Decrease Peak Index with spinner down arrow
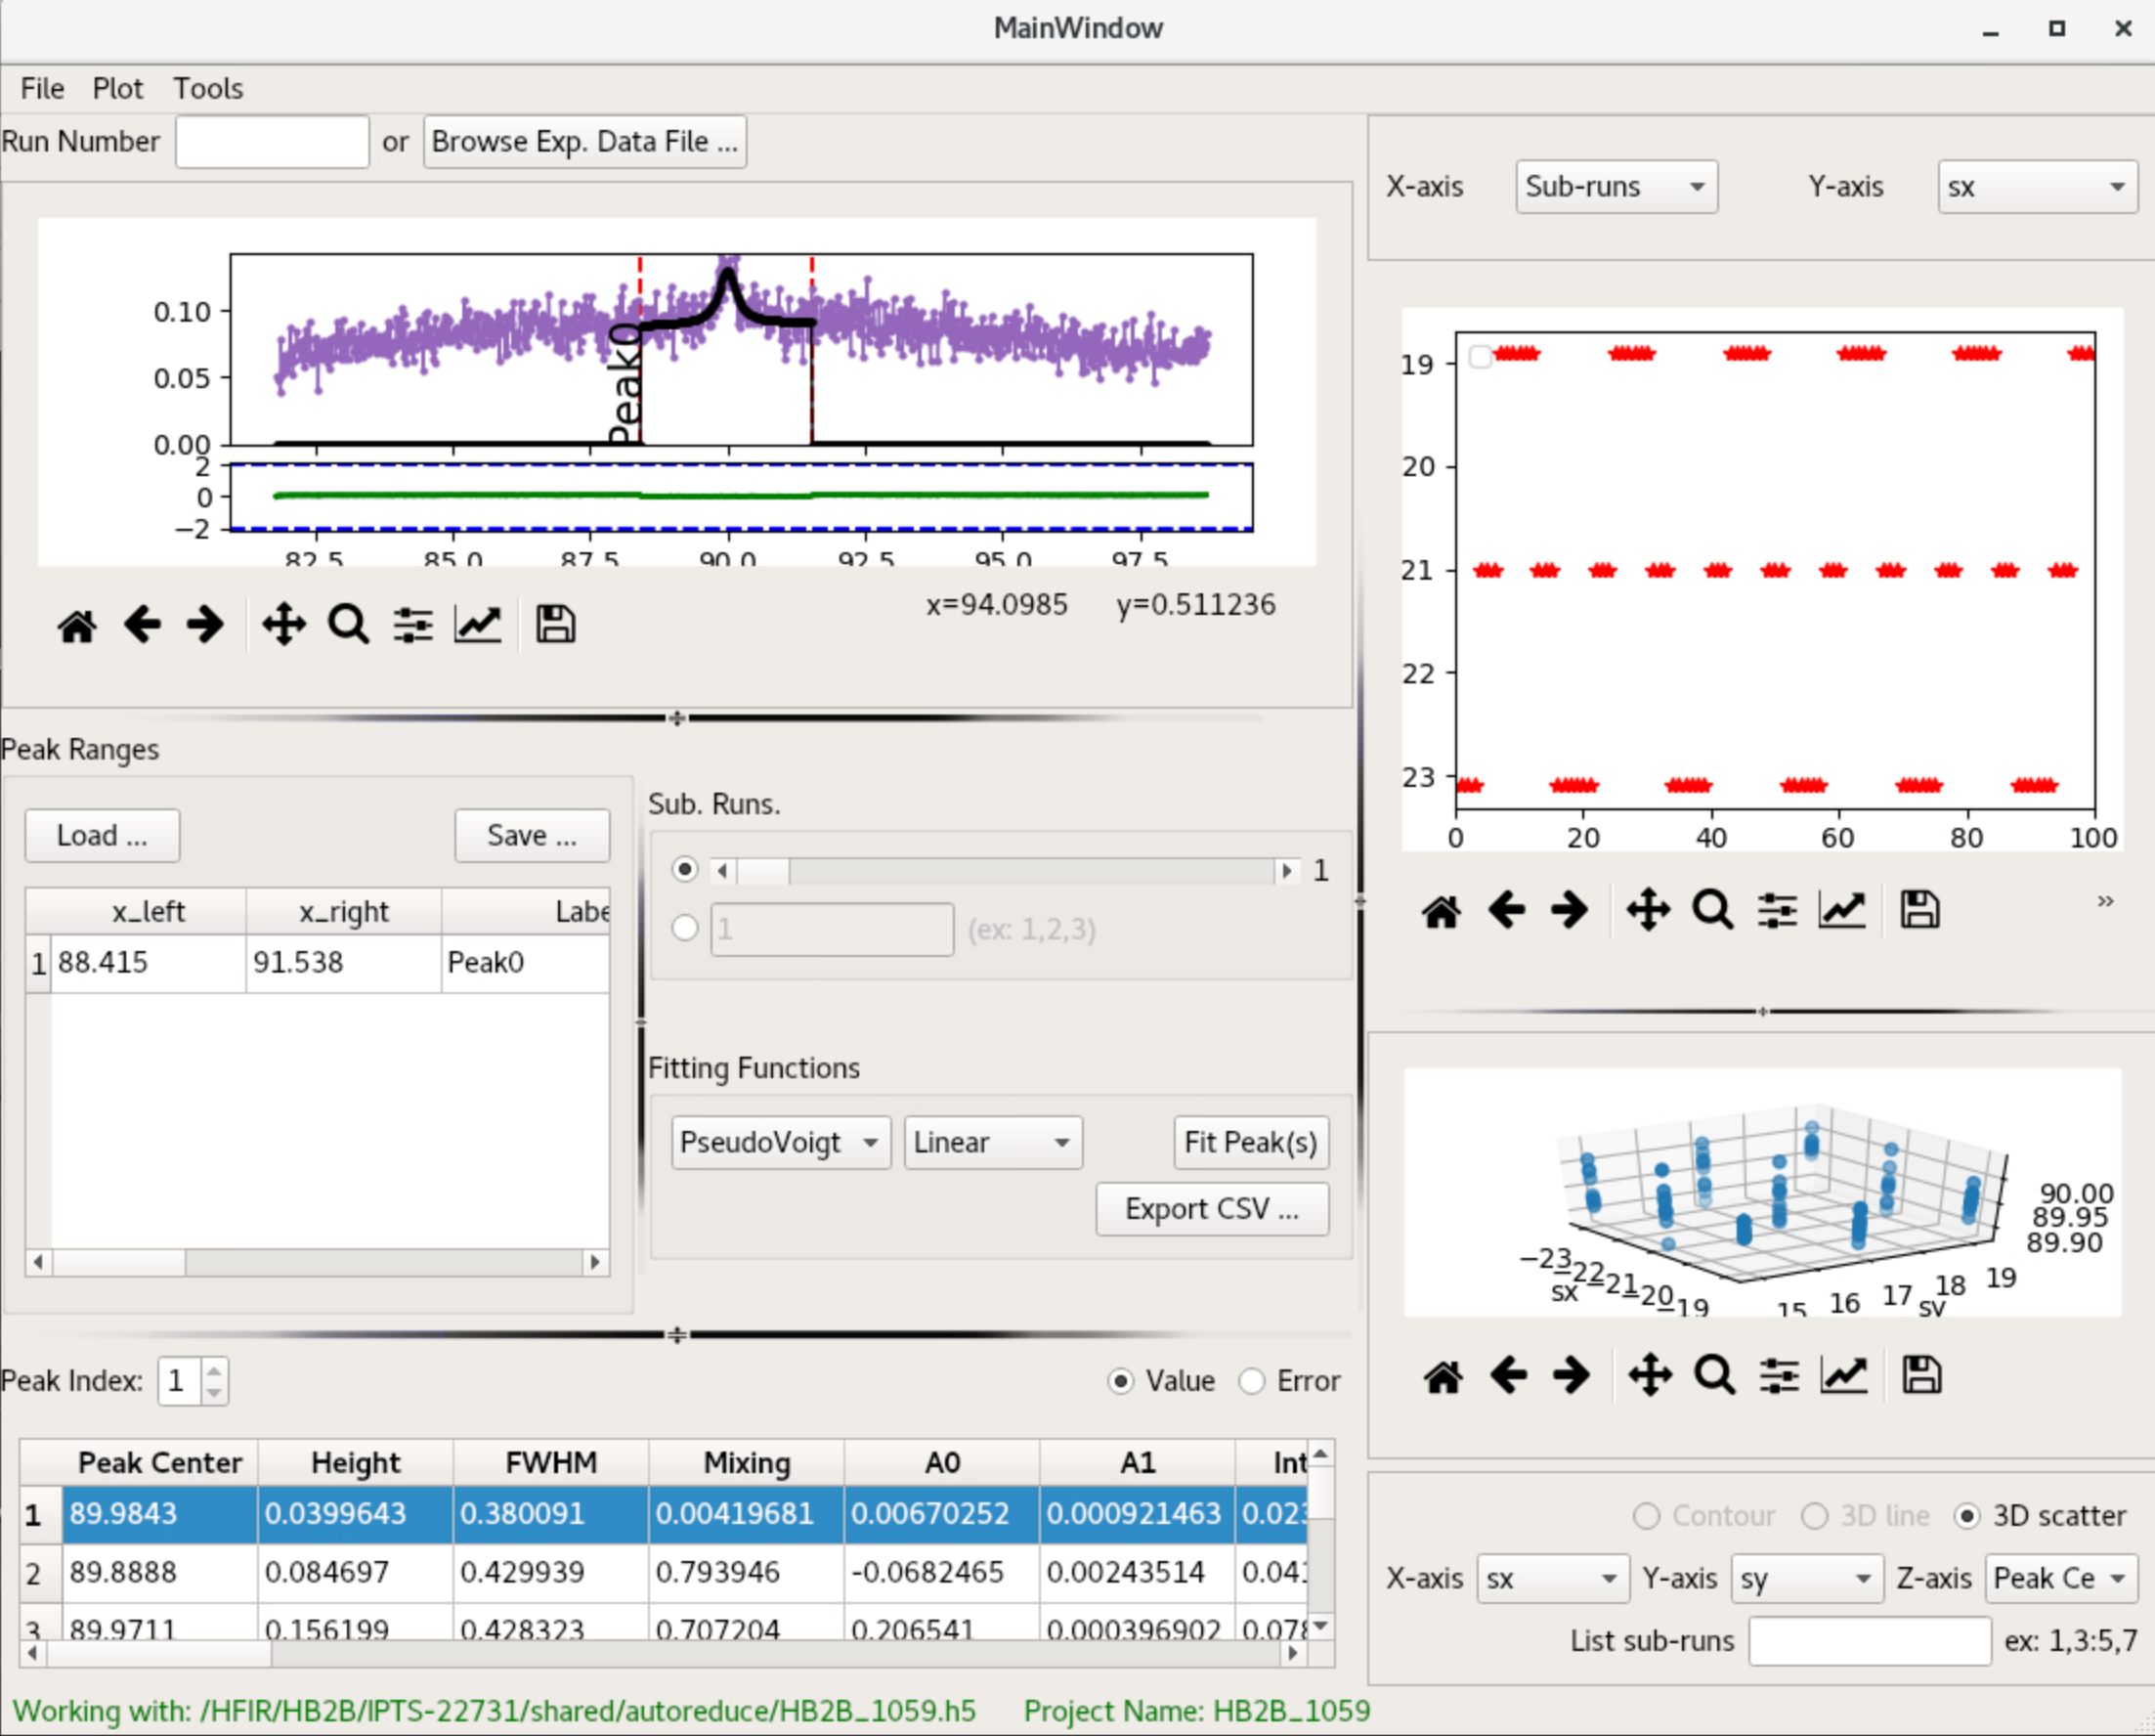 [x=214, y=1394]
